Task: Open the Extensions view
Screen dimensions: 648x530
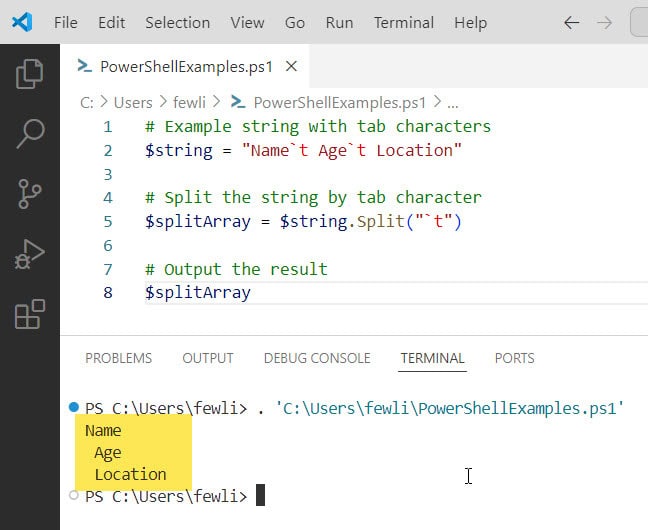Action: [29, 314]
